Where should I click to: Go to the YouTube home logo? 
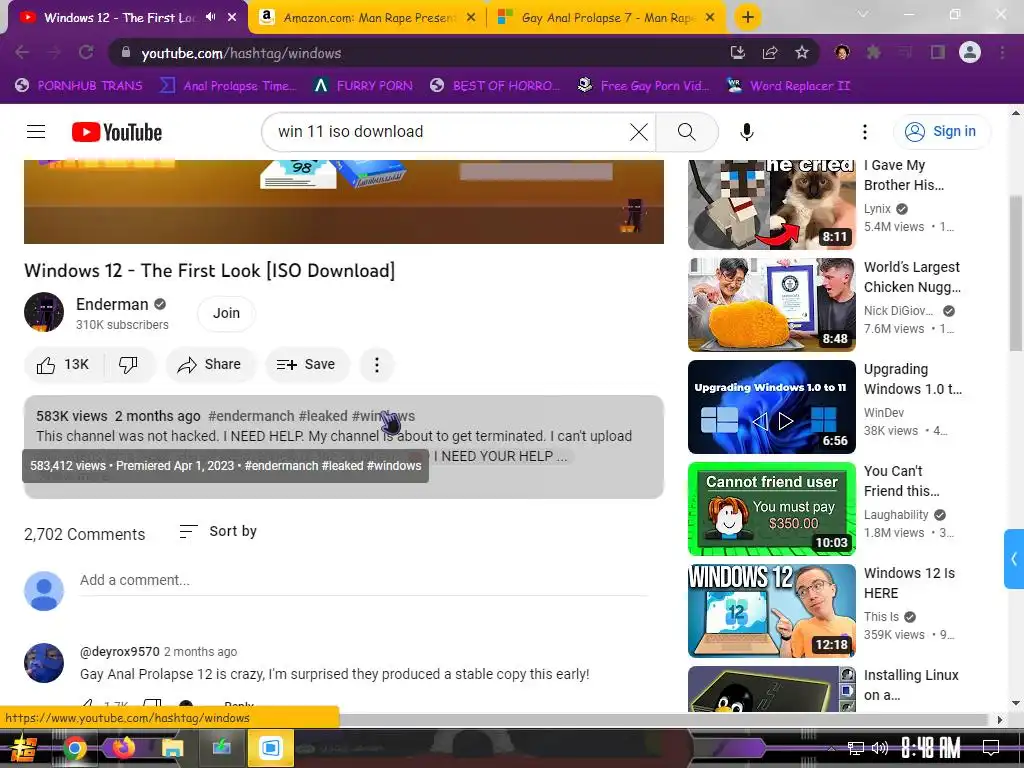pos(117,132)
